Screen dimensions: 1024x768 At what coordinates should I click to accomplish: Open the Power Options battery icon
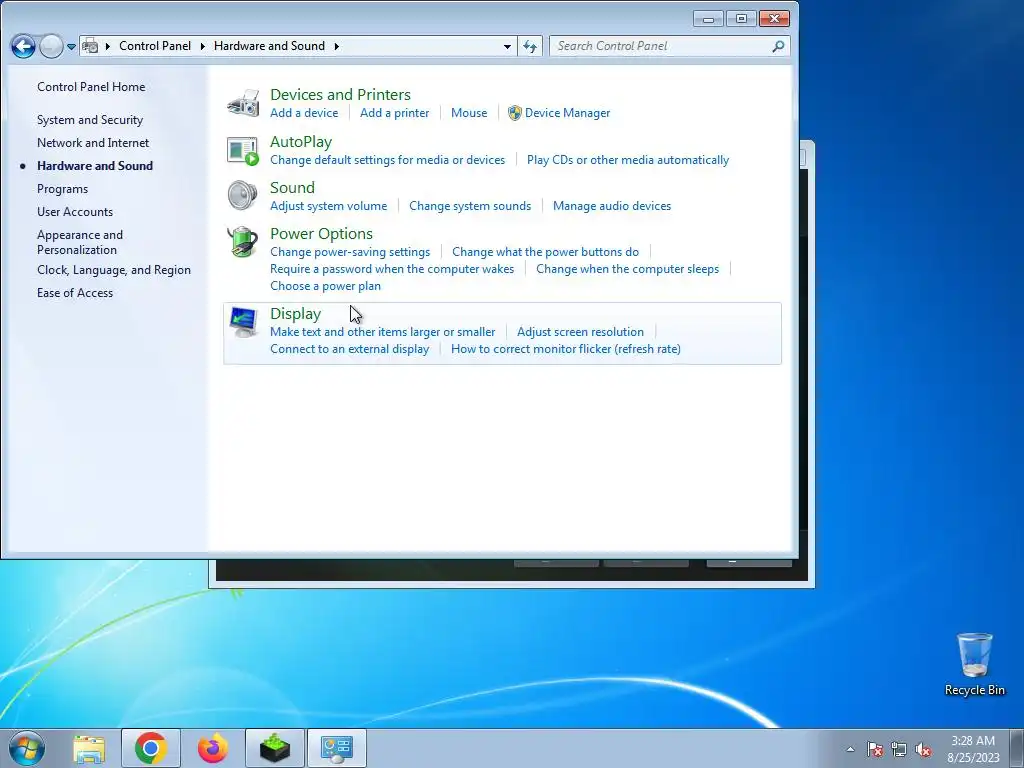(x=243, y=242)
